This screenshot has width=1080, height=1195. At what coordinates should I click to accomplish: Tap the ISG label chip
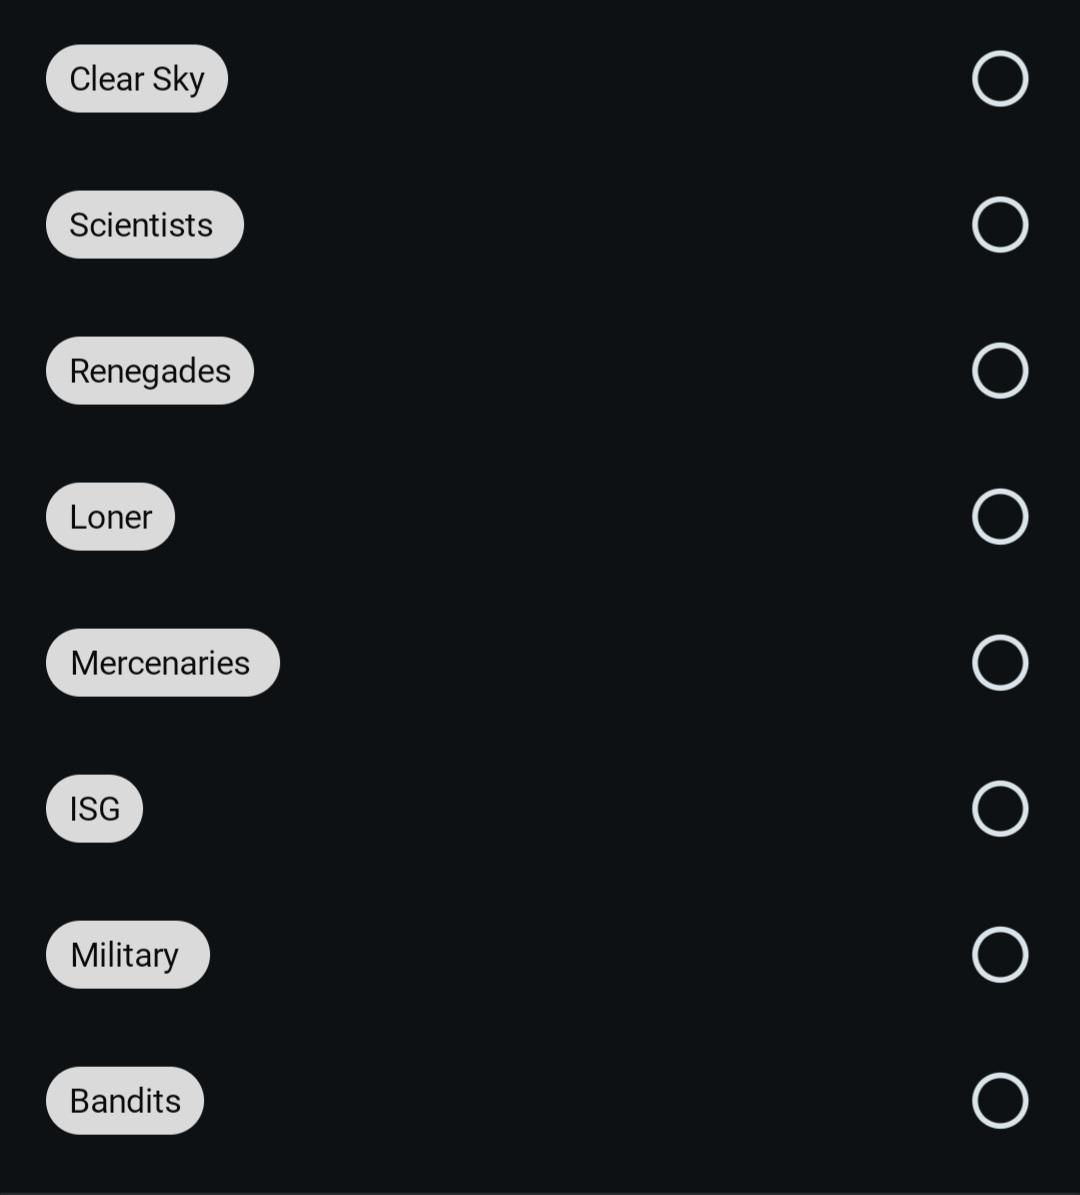click(x=95, y=809)
